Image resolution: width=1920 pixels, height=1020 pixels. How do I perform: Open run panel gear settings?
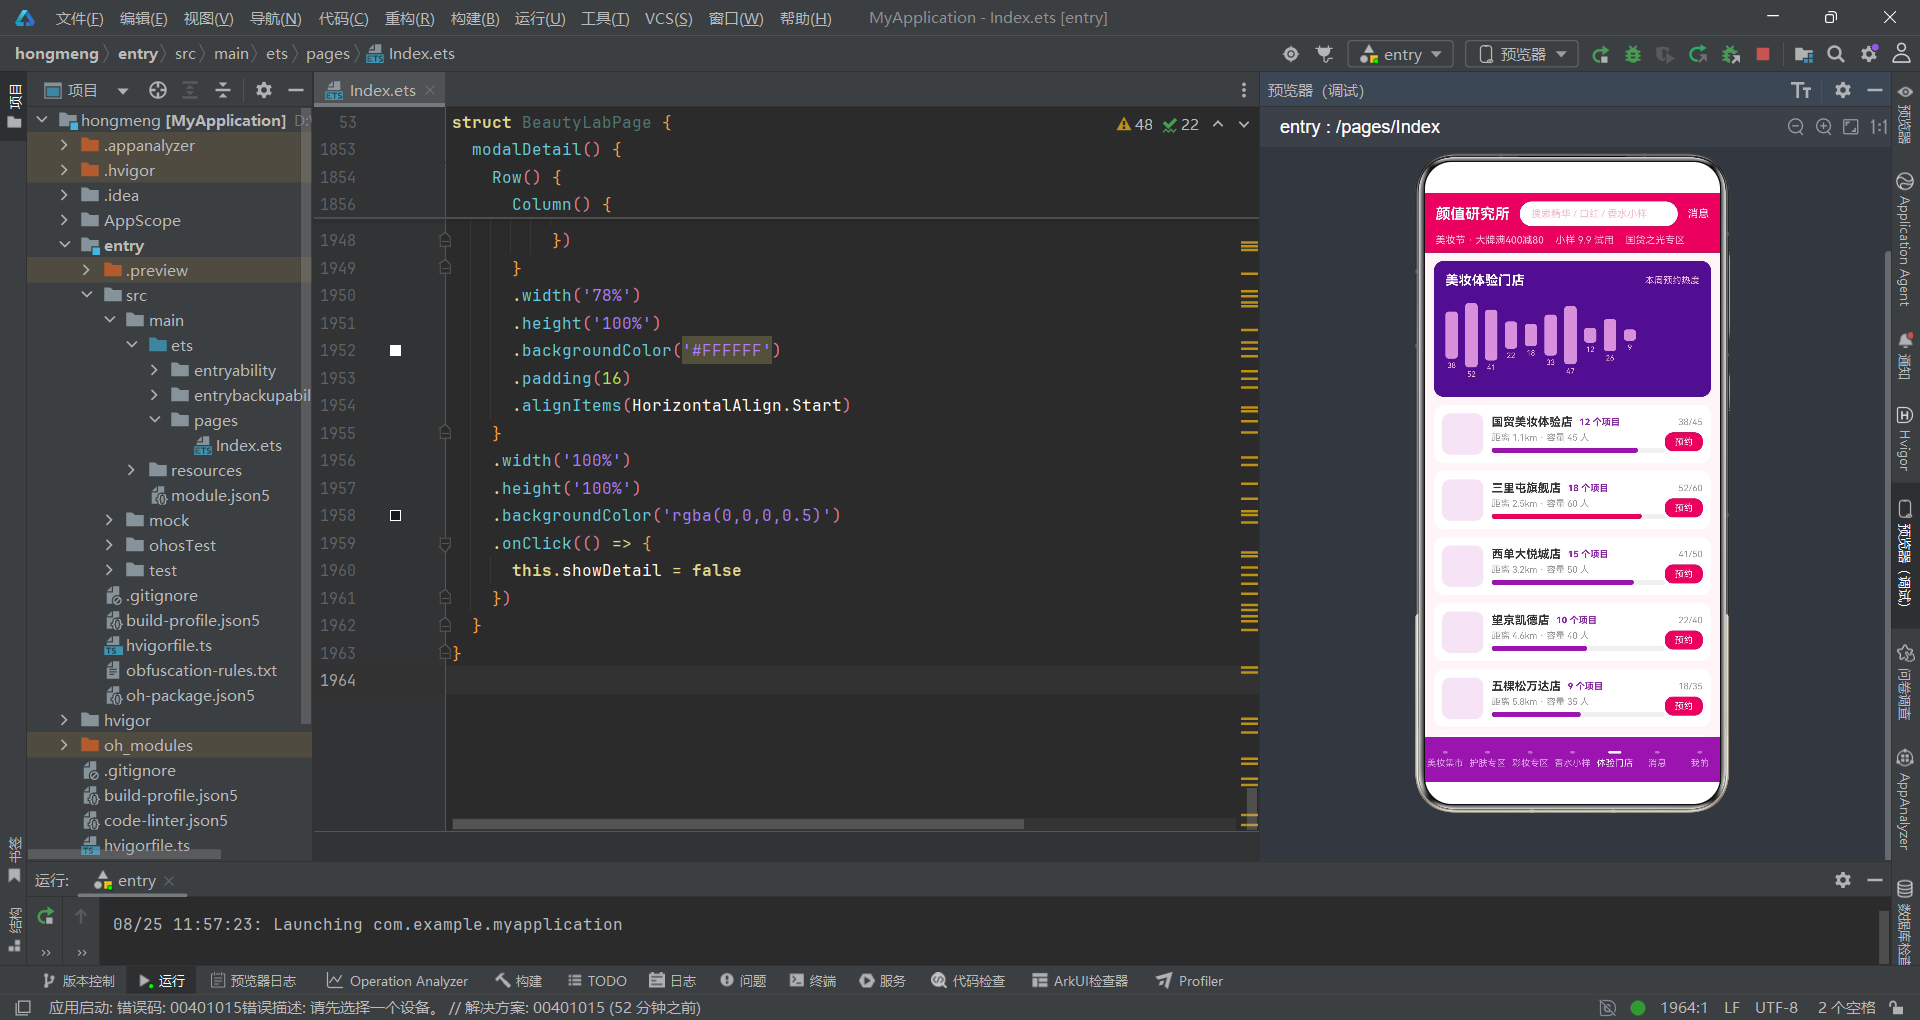[1843, 880]
